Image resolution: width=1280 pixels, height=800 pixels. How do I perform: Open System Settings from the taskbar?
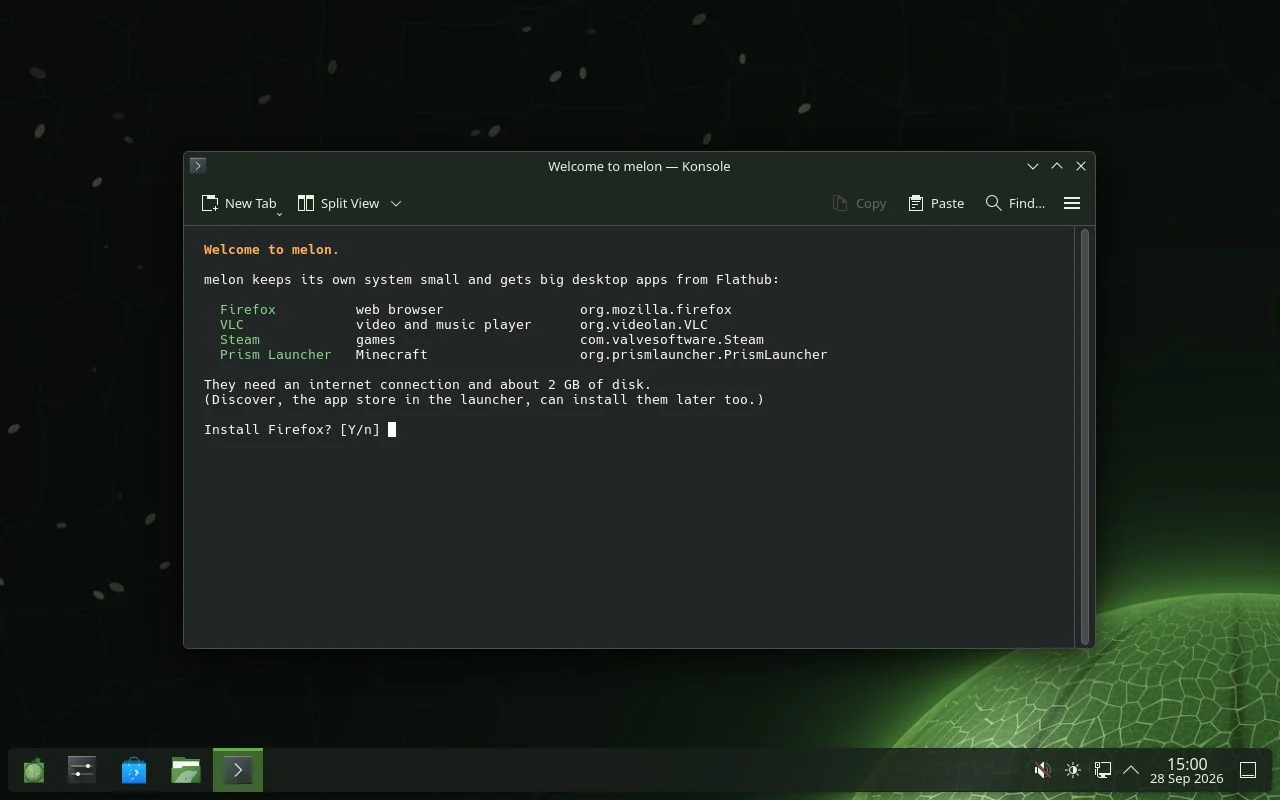82,770
